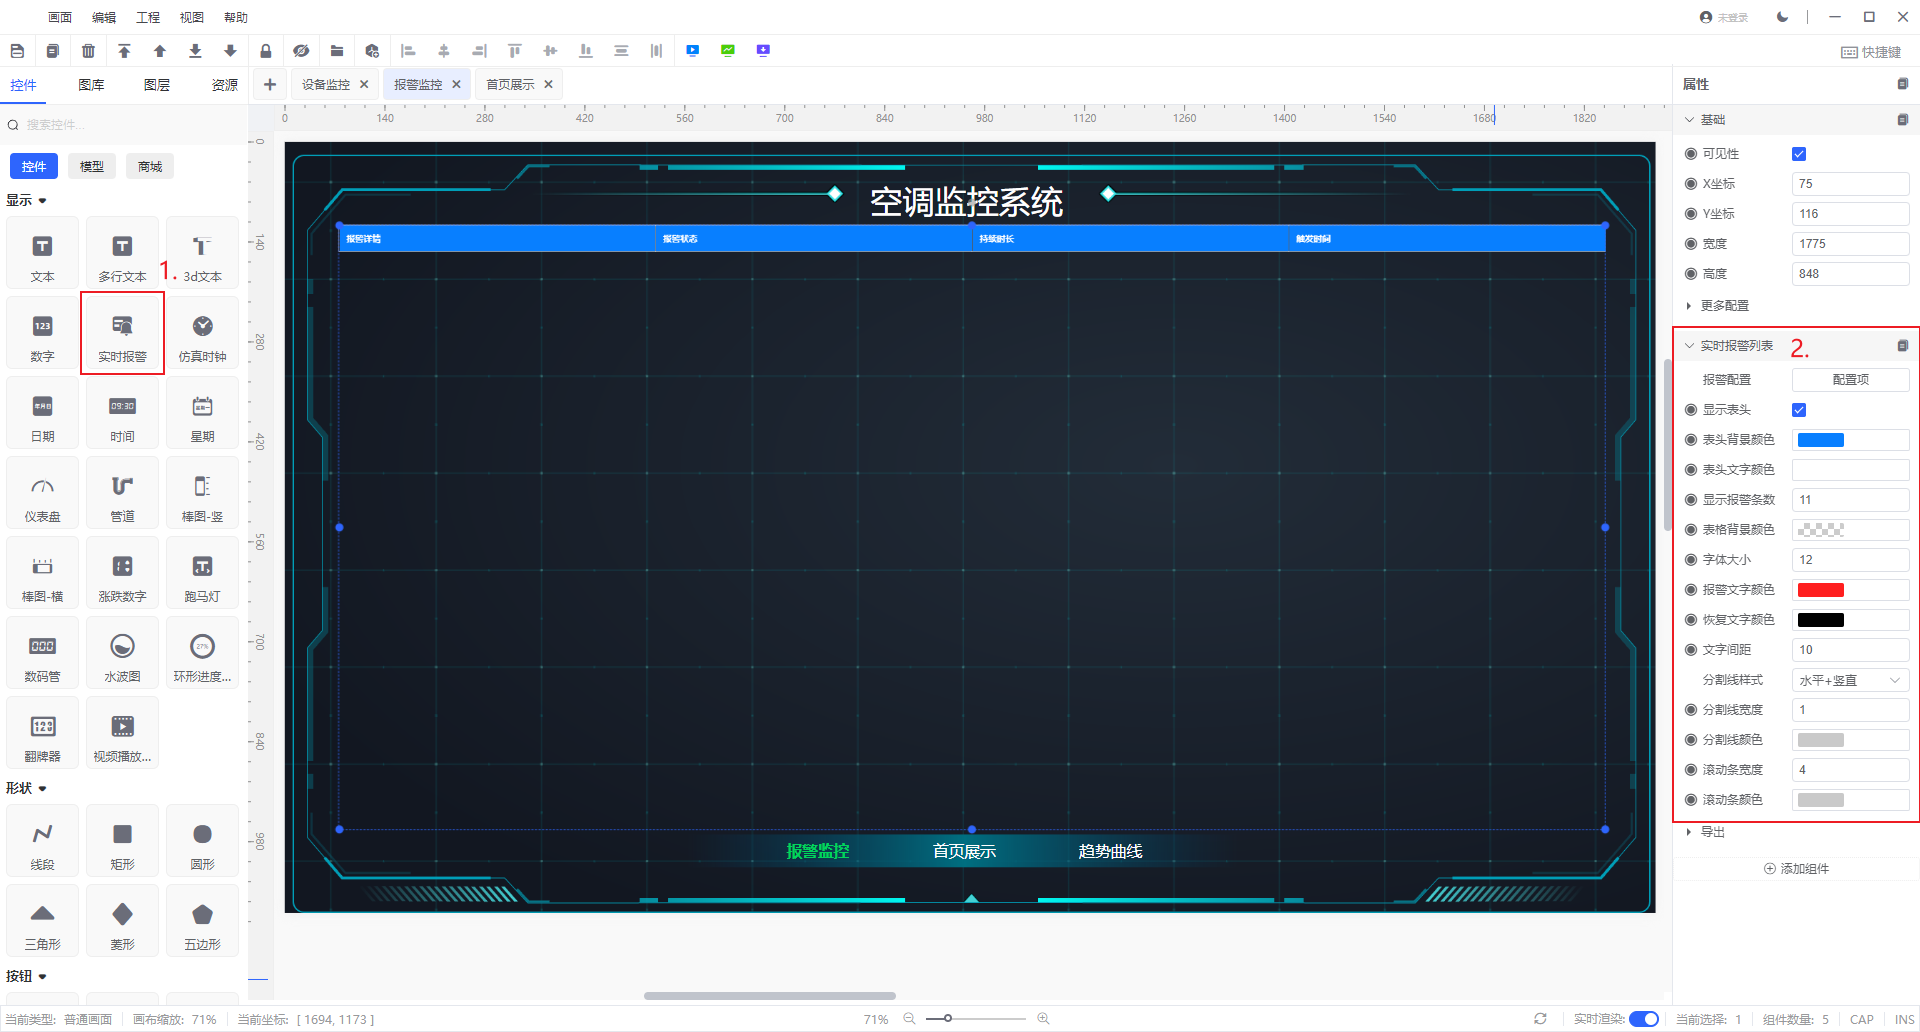Click the 显示报警条数 input field
The width and height of the screenshot is (1920, 1032).
[x=1849, y=500]
